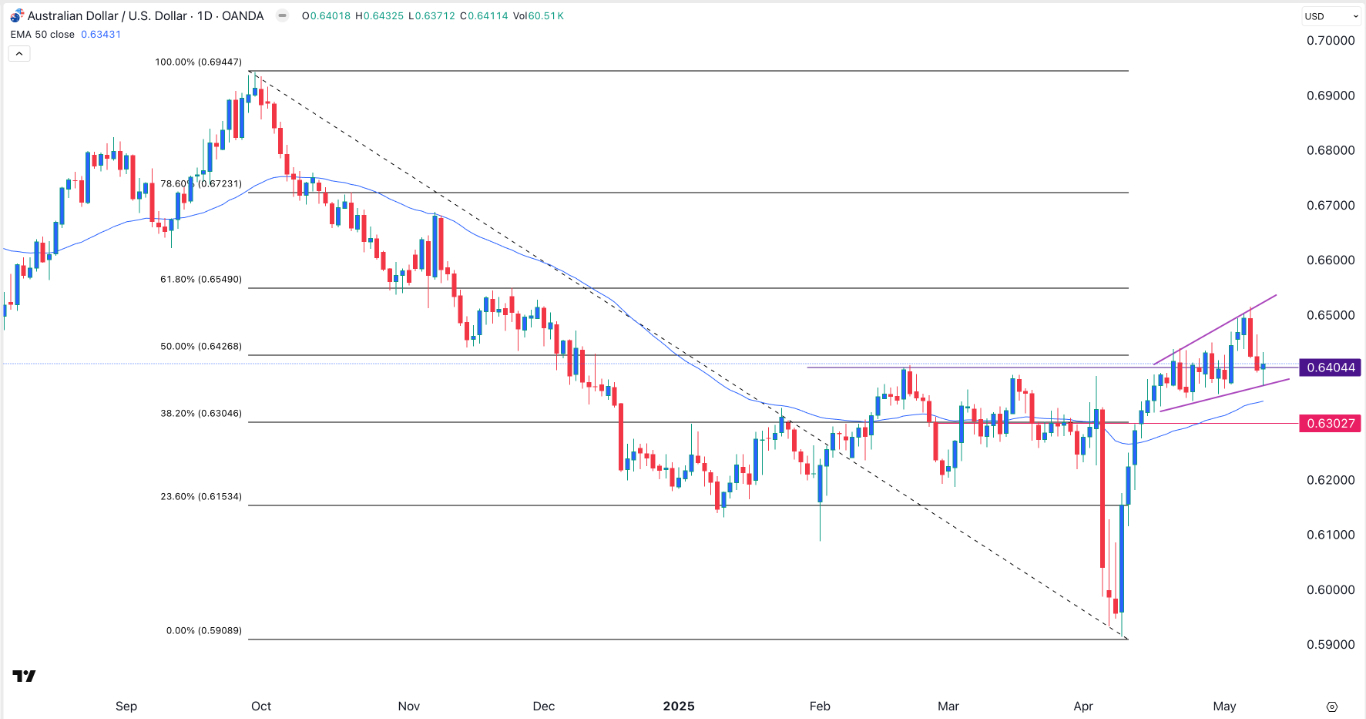Click the 0.70000 price scale label

pos(1329,41)
